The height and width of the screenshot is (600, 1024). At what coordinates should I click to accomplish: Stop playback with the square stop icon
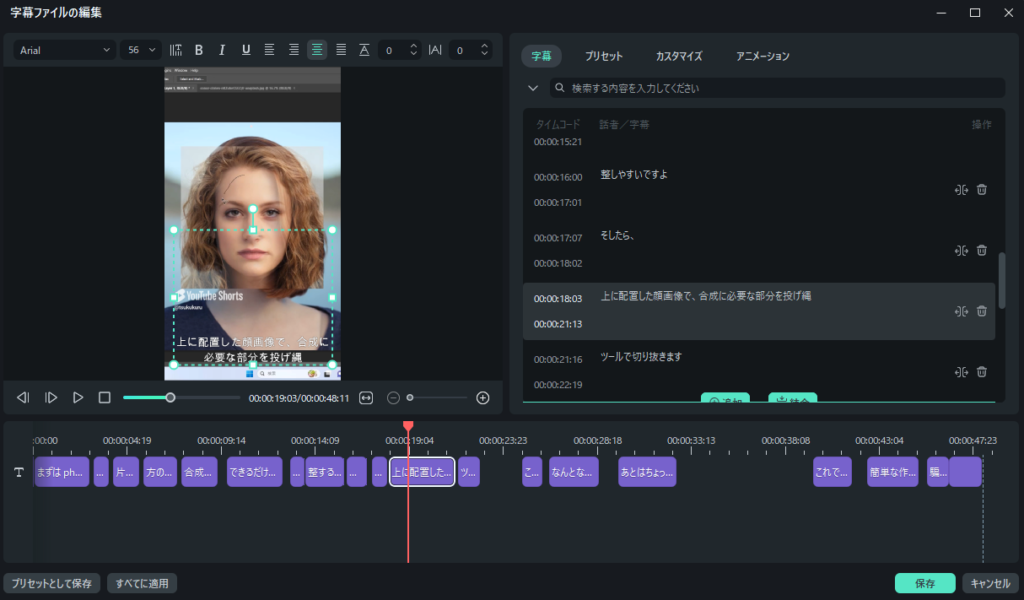point(104,398)
